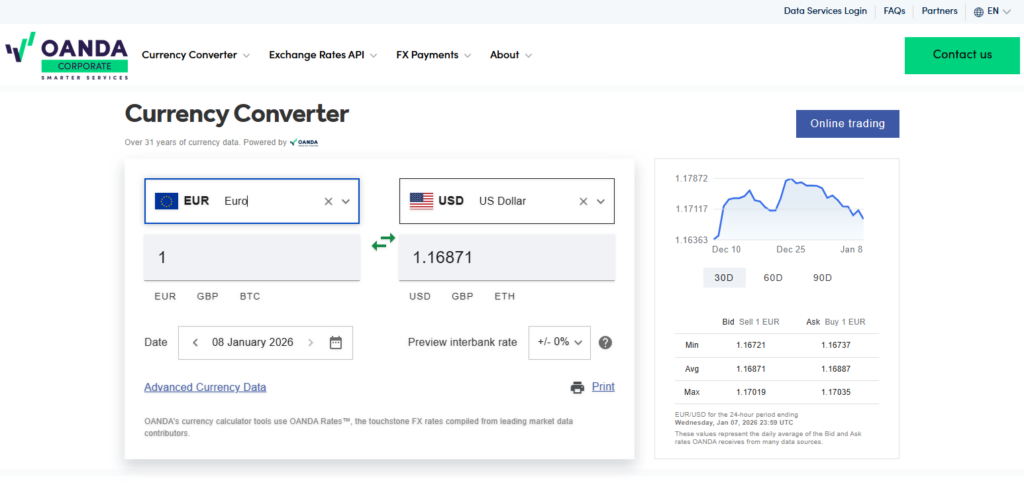Open the calendar date picker icon
This screenshot has height=485, width=1024.
coord(336,342)
